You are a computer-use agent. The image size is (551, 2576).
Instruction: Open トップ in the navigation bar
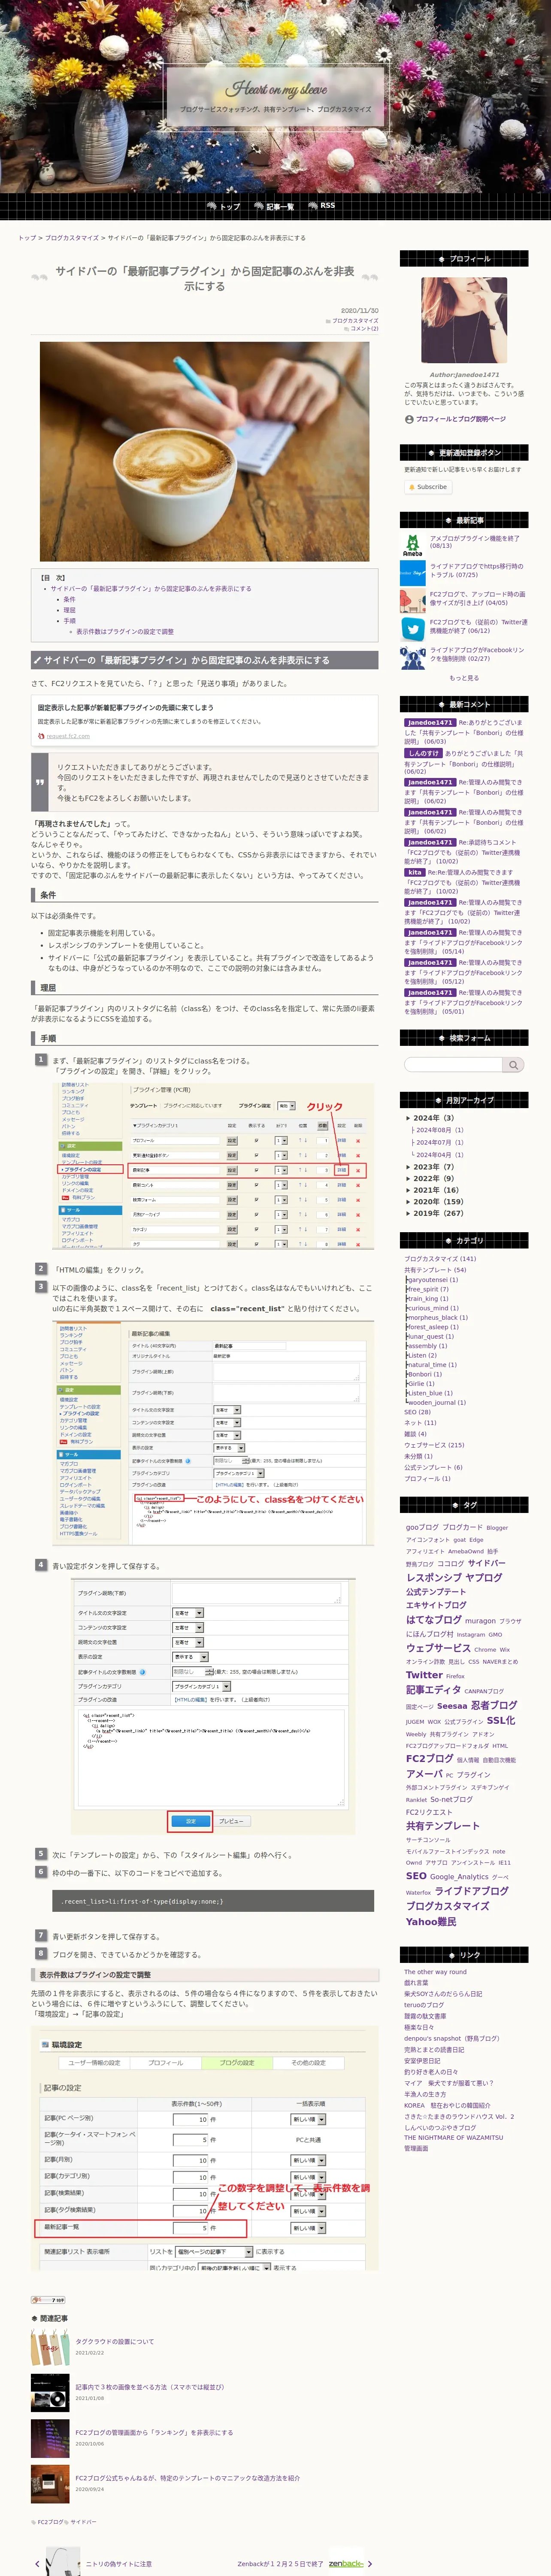pos(224,206)
